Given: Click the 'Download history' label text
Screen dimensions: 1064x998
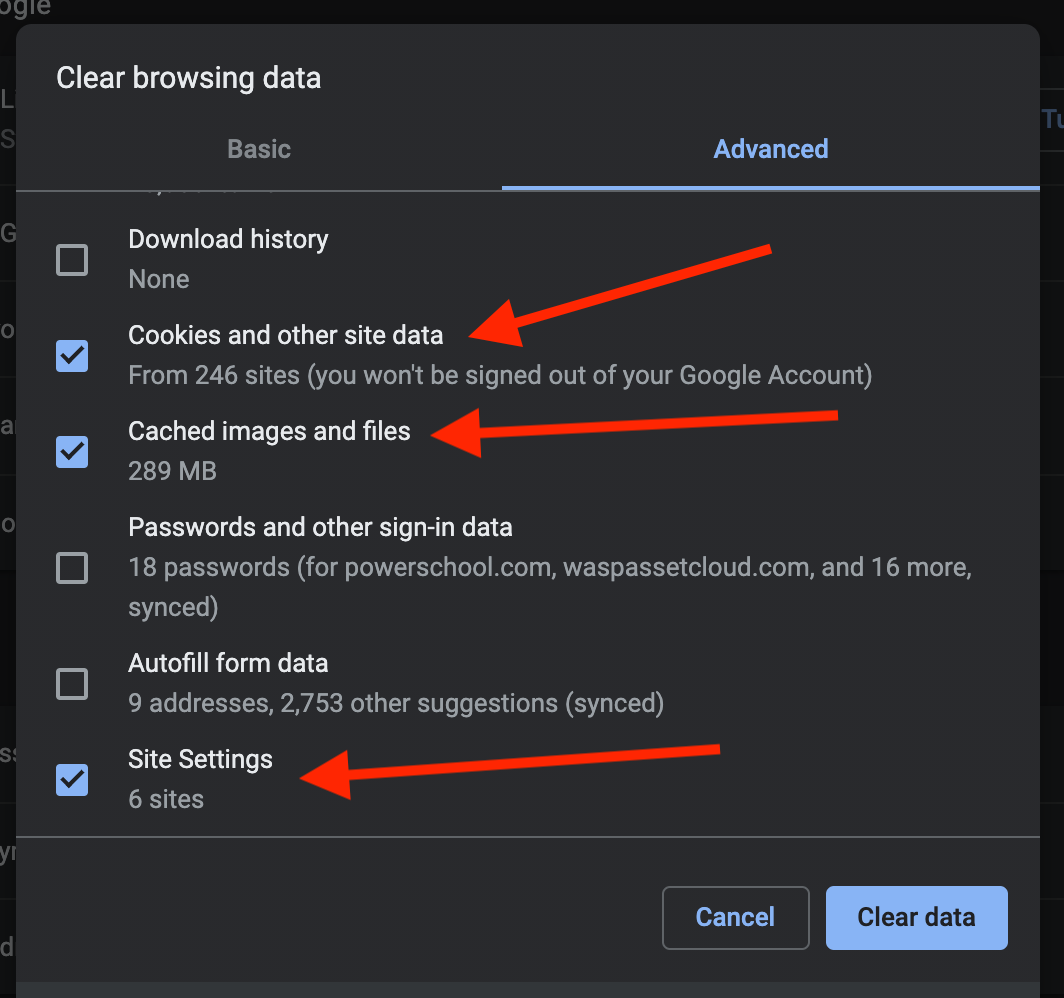Looking at the screenshot, I should click(228, 239).
